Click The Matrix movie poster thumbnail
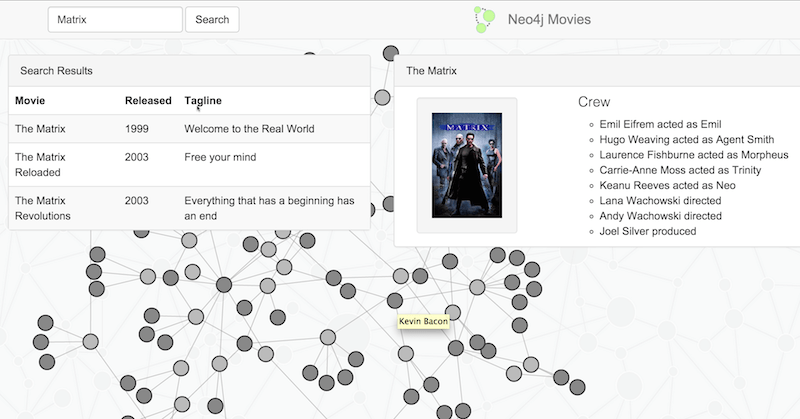 [x=466, y=165]
